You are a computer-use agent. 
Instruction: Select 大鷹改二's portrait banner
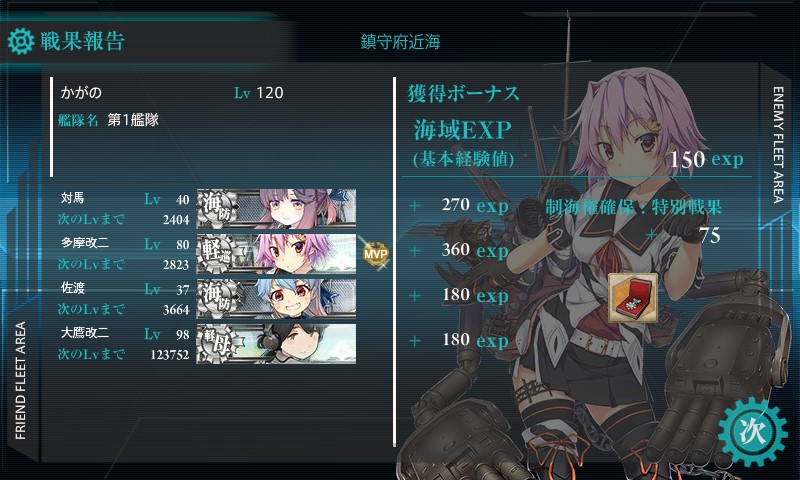coord(276,343)
